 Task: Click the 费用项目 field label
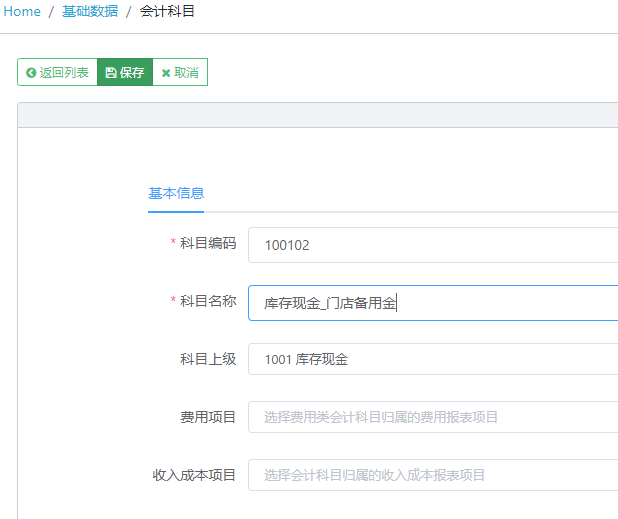click(x=208, y=417)
